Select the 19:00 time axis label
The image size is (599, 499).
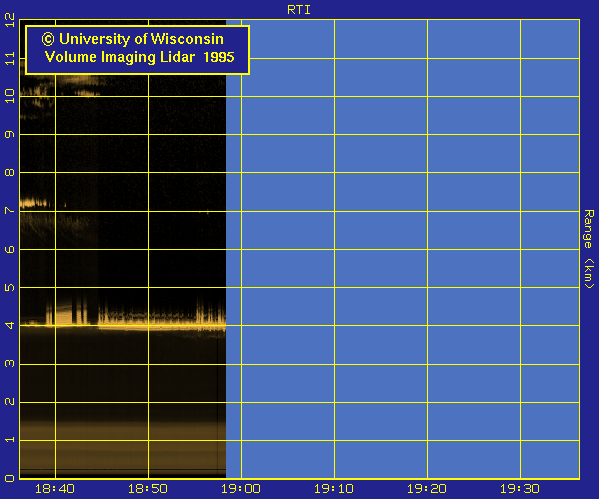(x=241, y=489)
